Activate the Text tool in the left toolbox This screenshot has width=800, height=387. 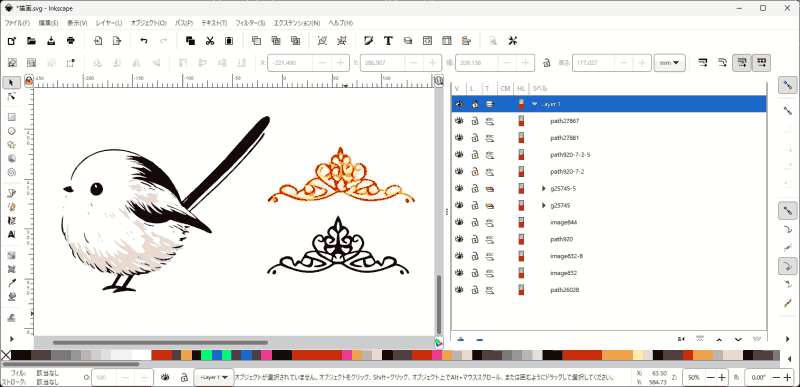click(x=12, y=235)
